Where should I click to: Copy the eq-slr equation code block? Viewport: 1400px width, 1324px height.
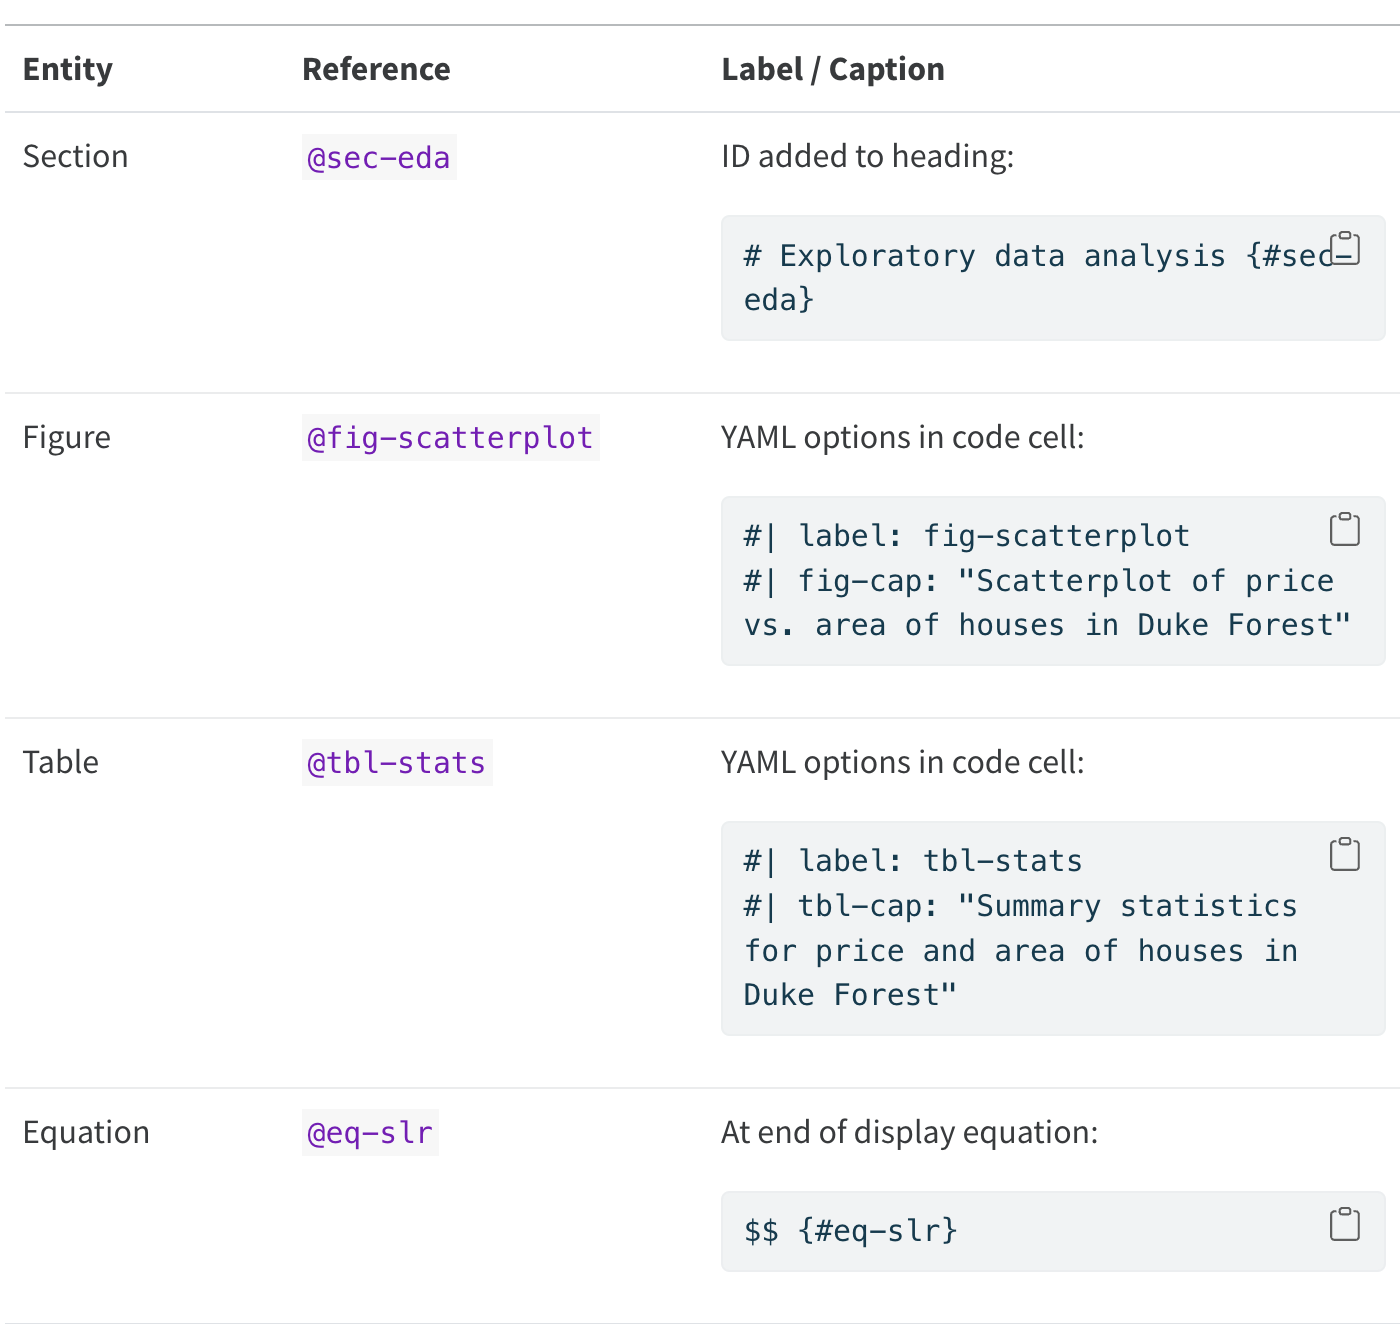pos(1345,1224)
